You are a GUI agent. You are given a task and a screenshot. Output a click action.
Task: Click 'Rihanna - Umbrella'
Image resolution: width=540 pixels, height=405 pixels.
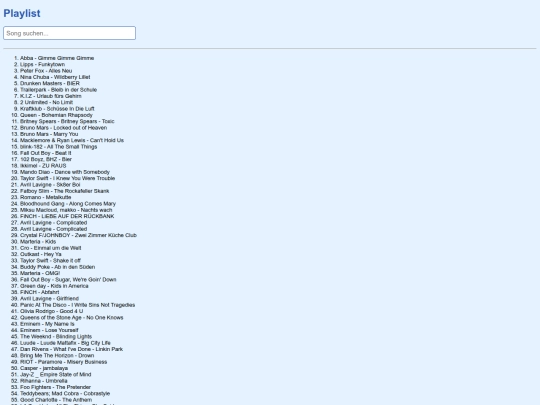click(43, 381)
